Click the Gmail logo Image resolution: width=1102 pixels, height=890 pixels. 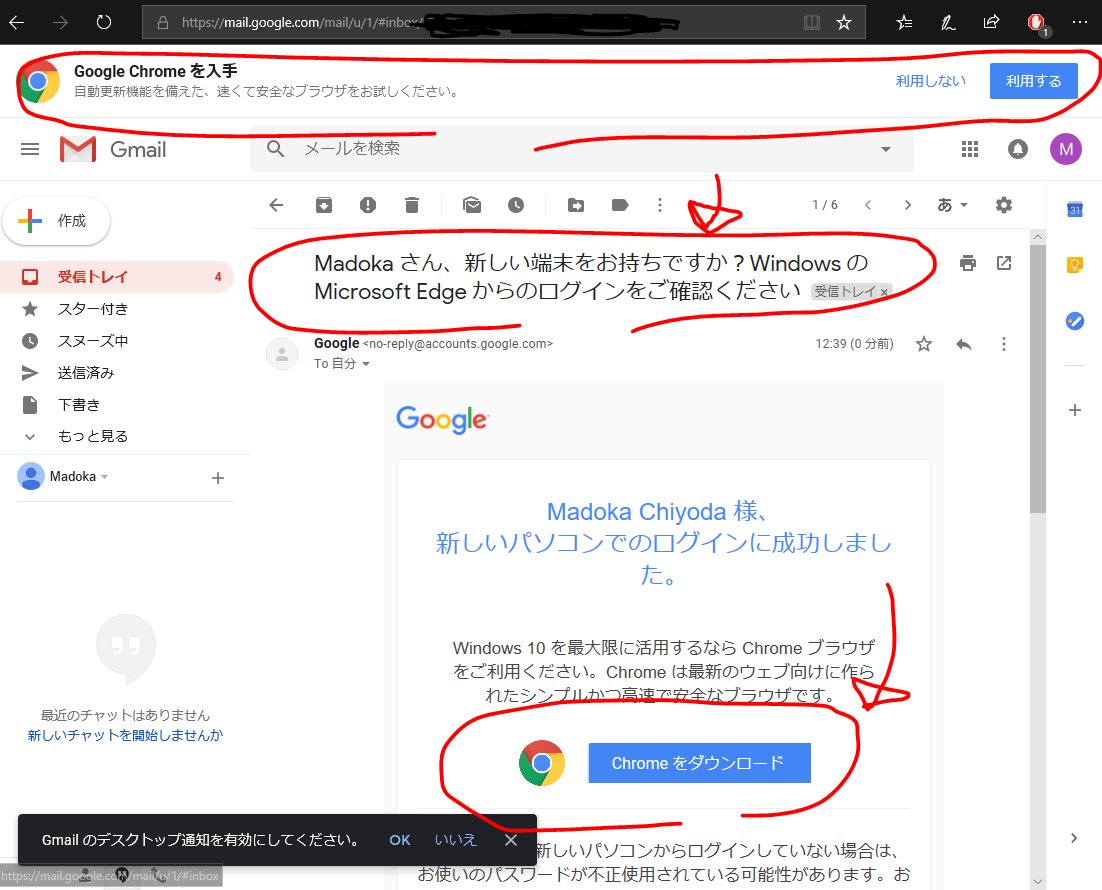[113, 149]
